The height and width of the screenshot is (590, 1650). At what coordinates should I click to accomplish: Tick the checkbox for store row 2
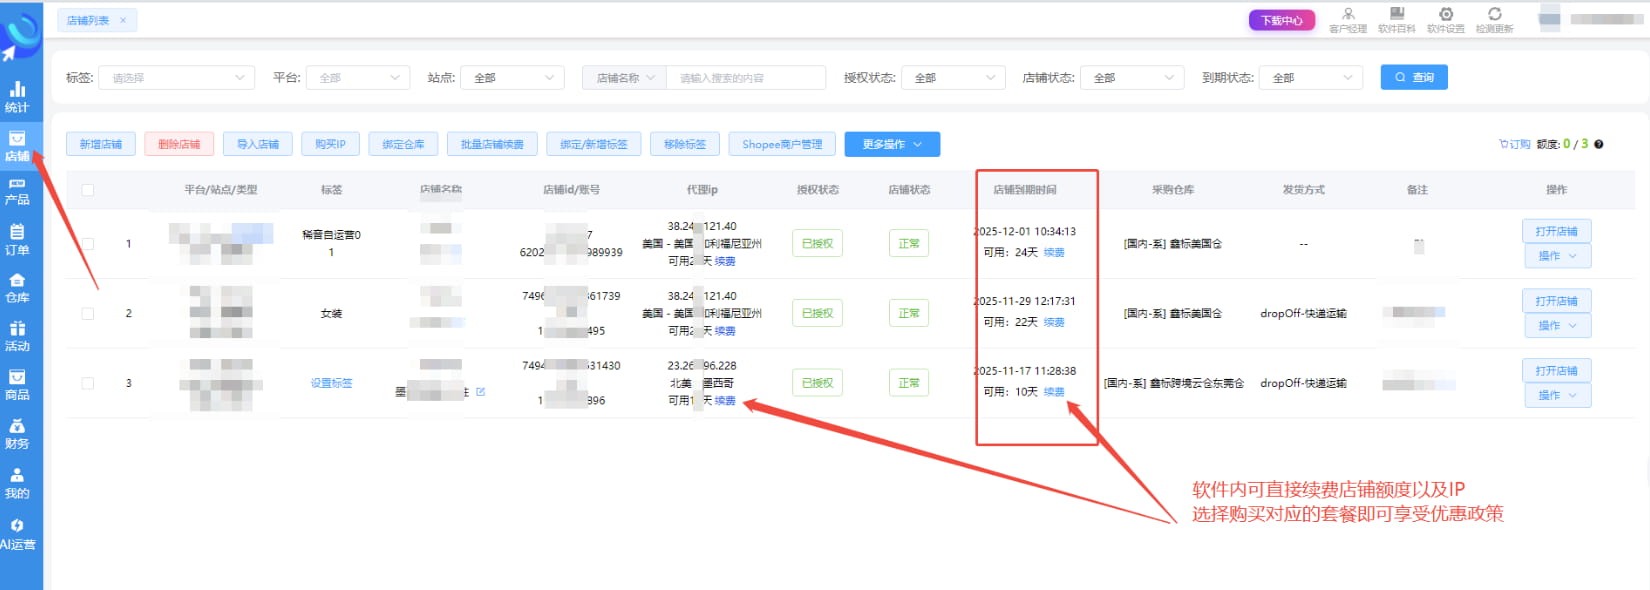[88, 313]
